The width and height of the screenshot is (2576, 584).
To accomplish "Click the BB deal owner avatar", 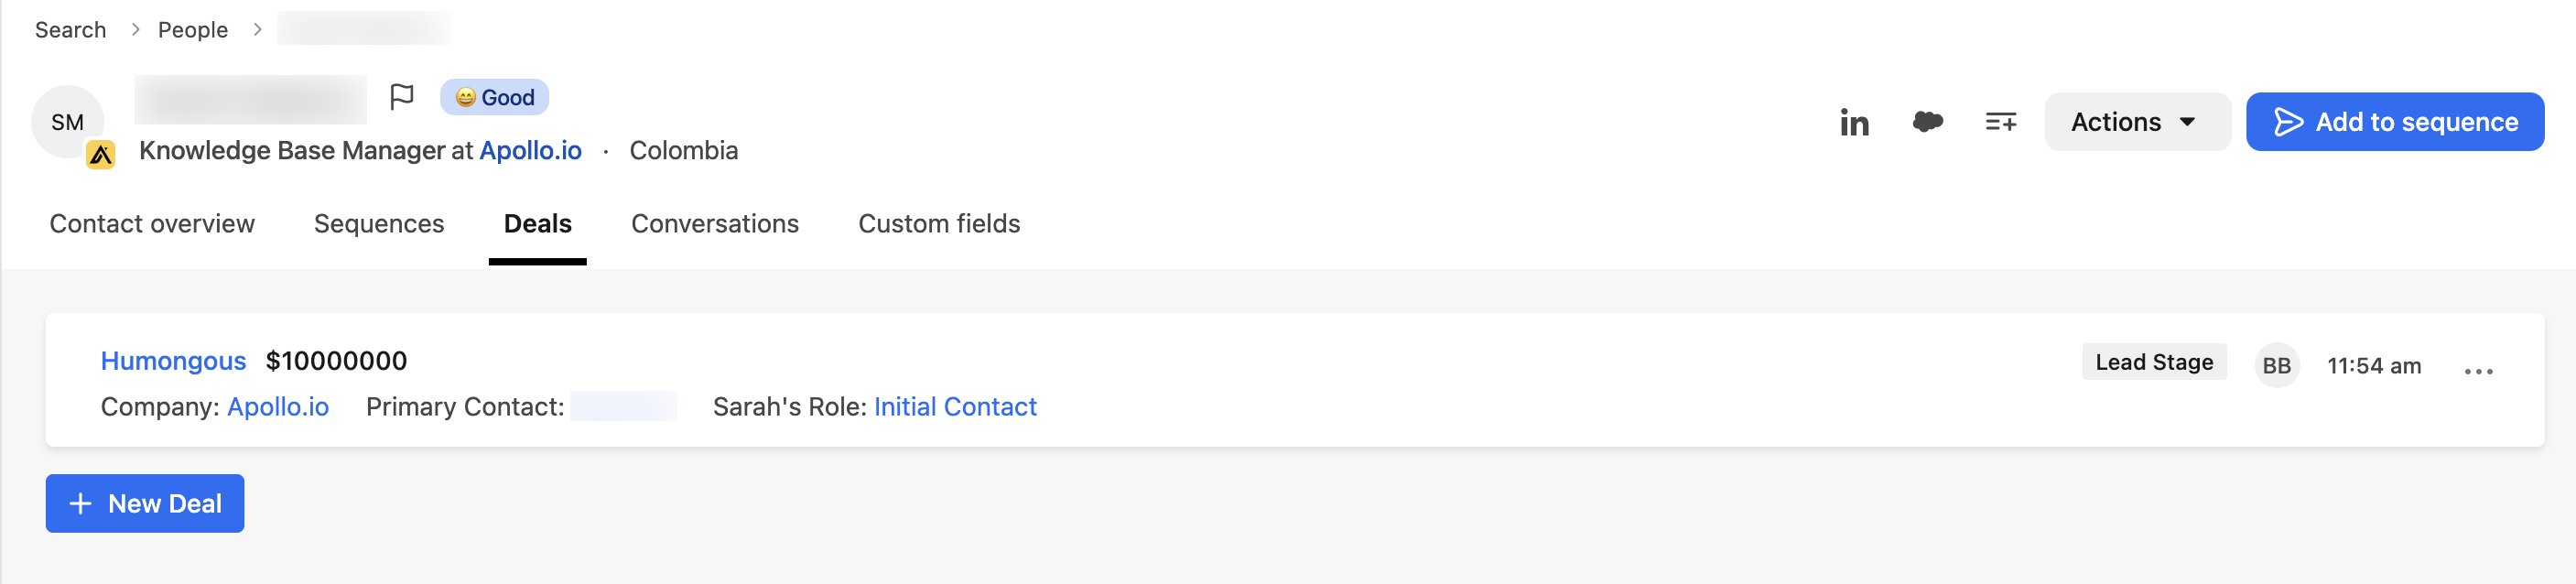I will (2277, 365).
